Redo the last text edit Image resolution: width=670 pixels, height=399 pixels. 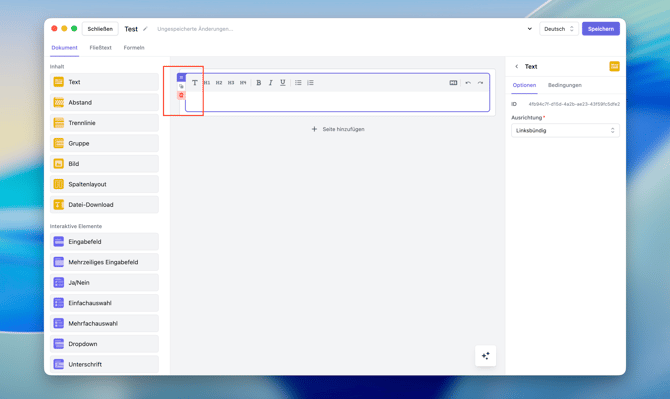point(480,83)
